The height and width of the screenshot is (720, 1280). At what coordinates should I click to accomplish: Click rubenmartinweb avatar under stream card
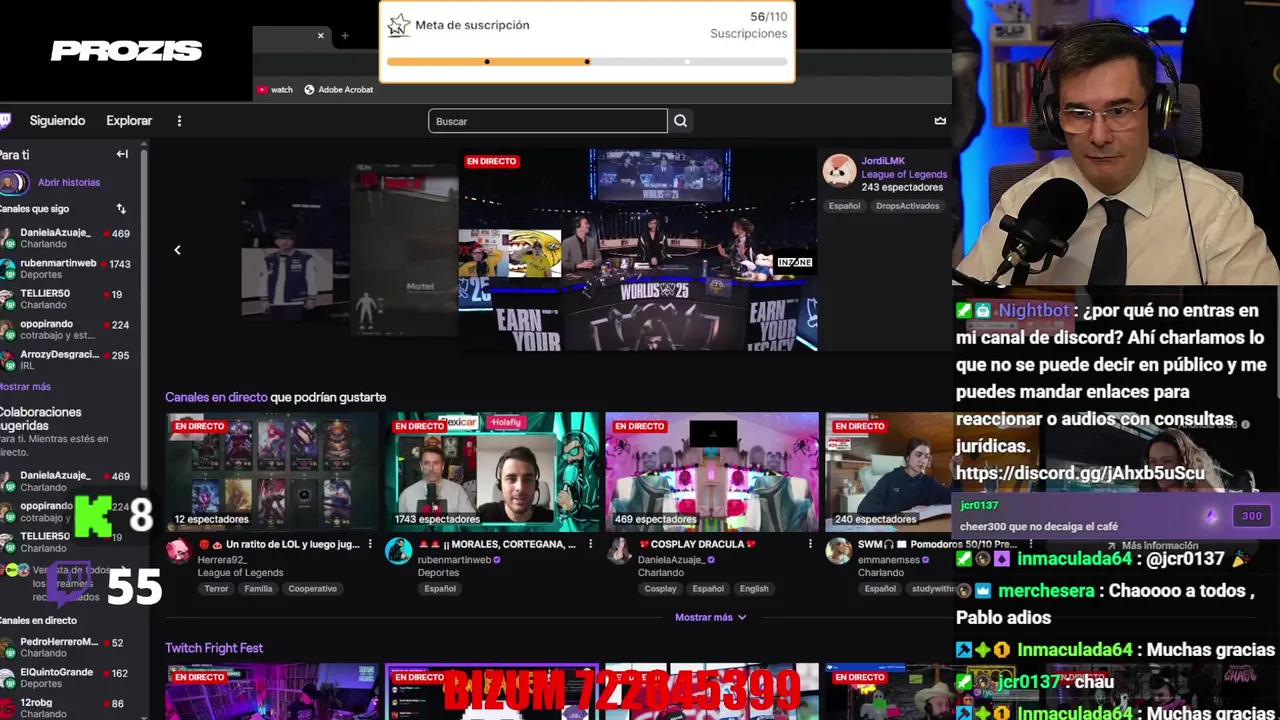[399, 551]
